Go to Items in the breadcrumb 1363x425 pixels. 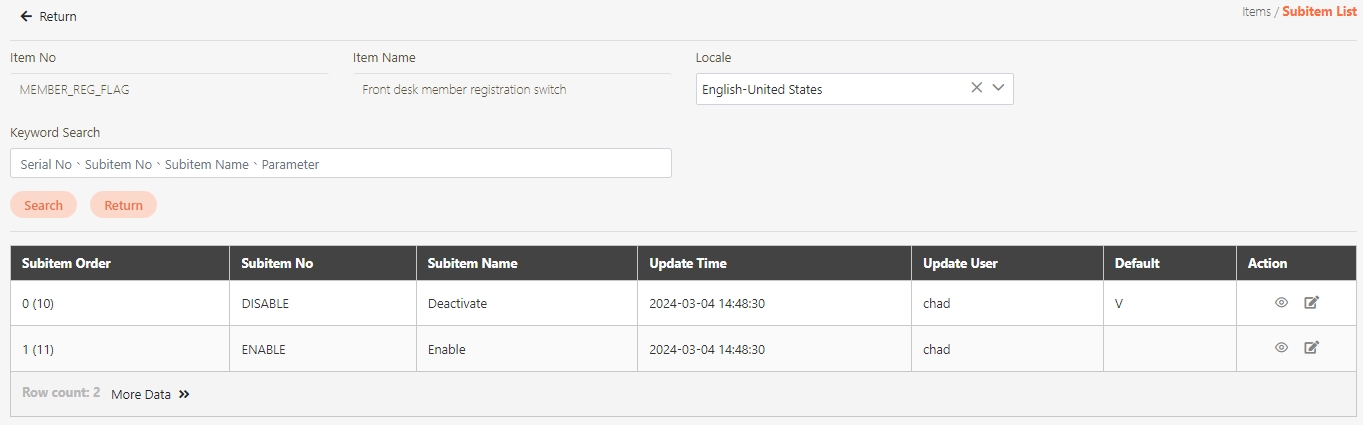coord(1255,12)
